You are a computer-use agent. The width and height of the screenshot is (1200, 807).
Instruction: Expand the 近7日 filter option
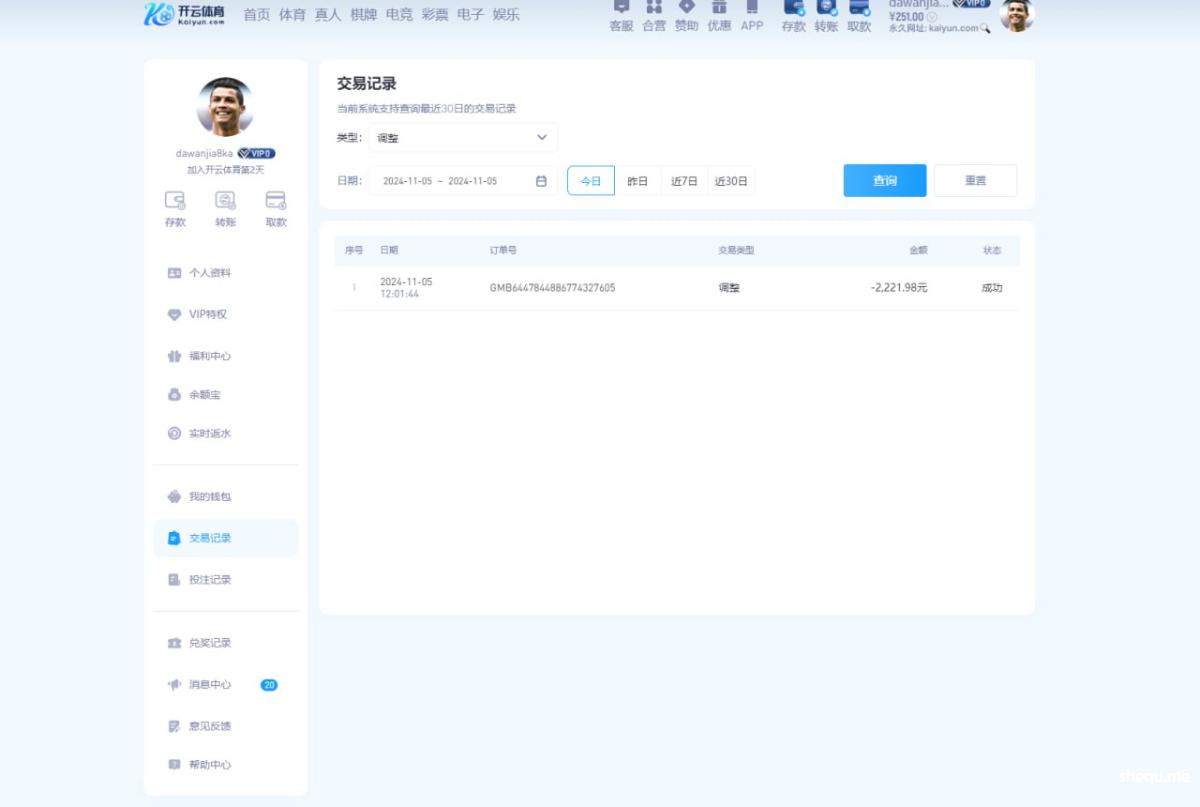coord(684,180)
